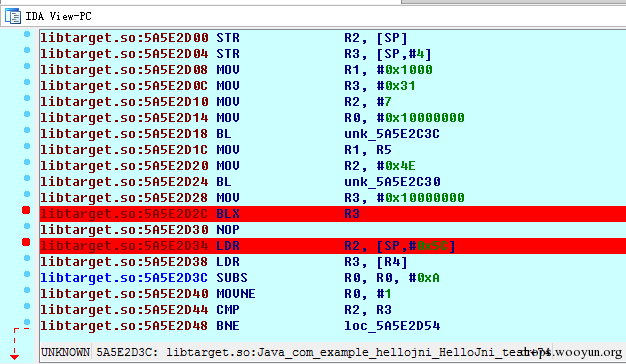Screen dimensions: 626x364
Task: Toggle breakpoint dot at address 5A5E2D1C
Action: (27, 146)
